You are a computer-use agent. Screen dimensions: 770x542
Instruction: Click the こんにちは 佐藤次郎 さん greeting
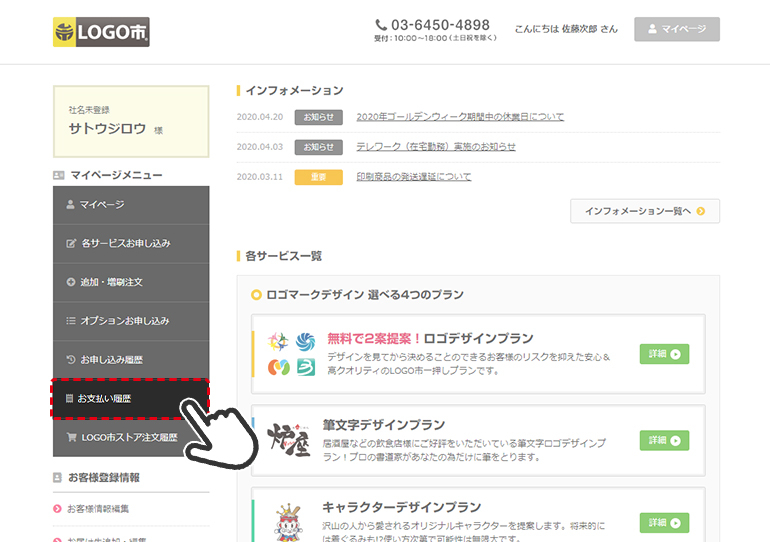tap(566, 29)
